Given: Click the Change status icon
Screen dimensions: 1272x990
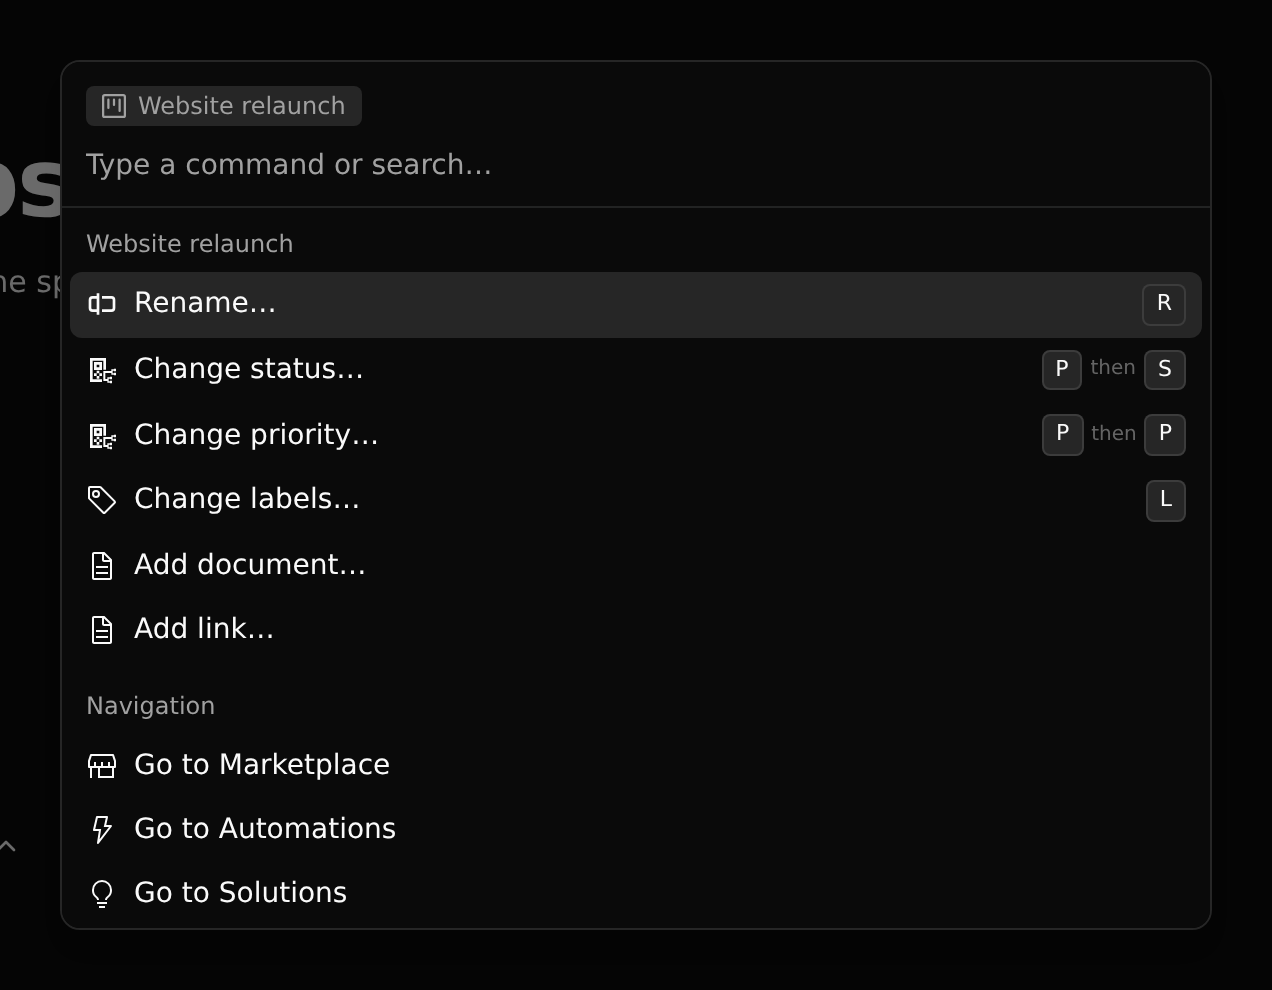Looking at the screenshot, I should (x=102, y=371).
